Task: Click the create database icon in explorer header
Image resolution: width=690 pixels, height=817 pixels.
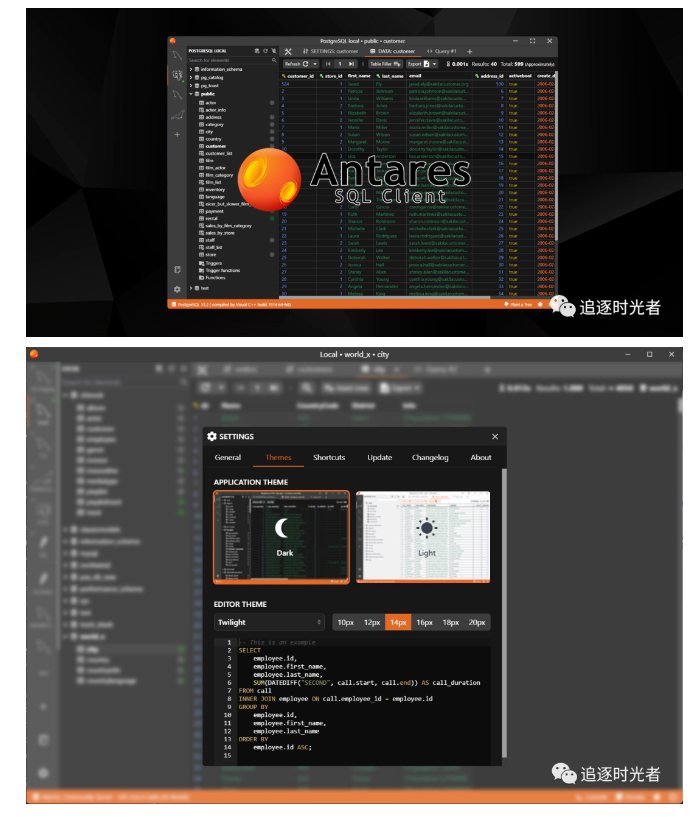Action: [257, 51]
